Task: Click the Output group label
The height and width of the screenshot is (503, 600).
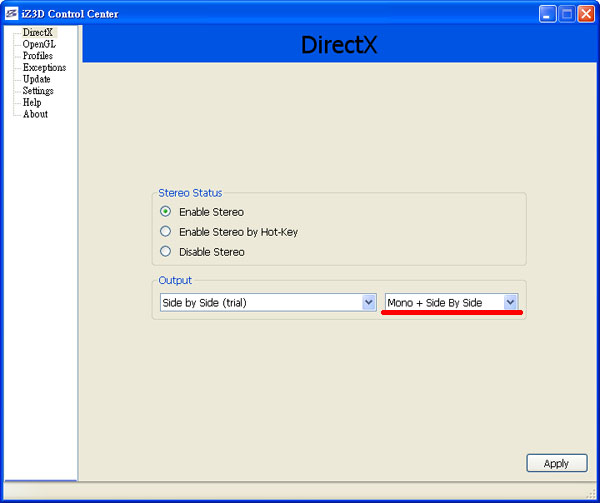Action: pyautogui.click(x=175, y=280)
